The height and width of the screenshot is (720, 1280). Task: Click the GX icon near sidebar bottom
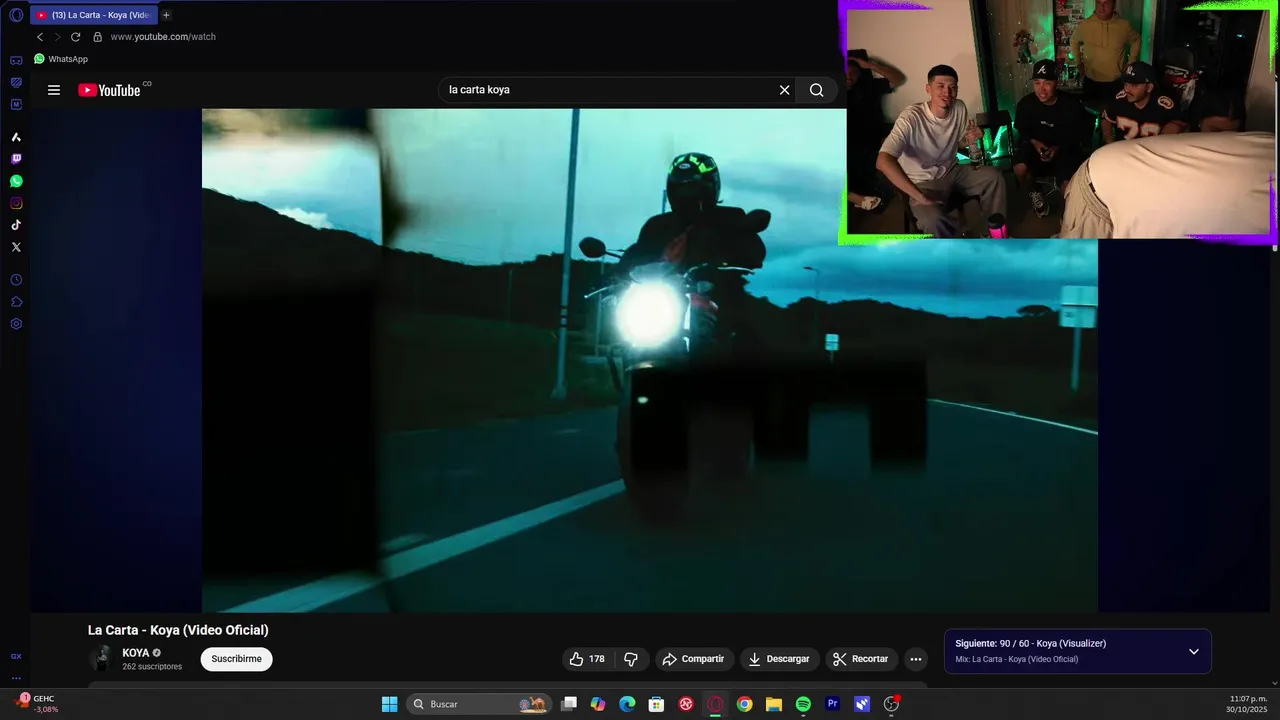(x=16, y=656)
